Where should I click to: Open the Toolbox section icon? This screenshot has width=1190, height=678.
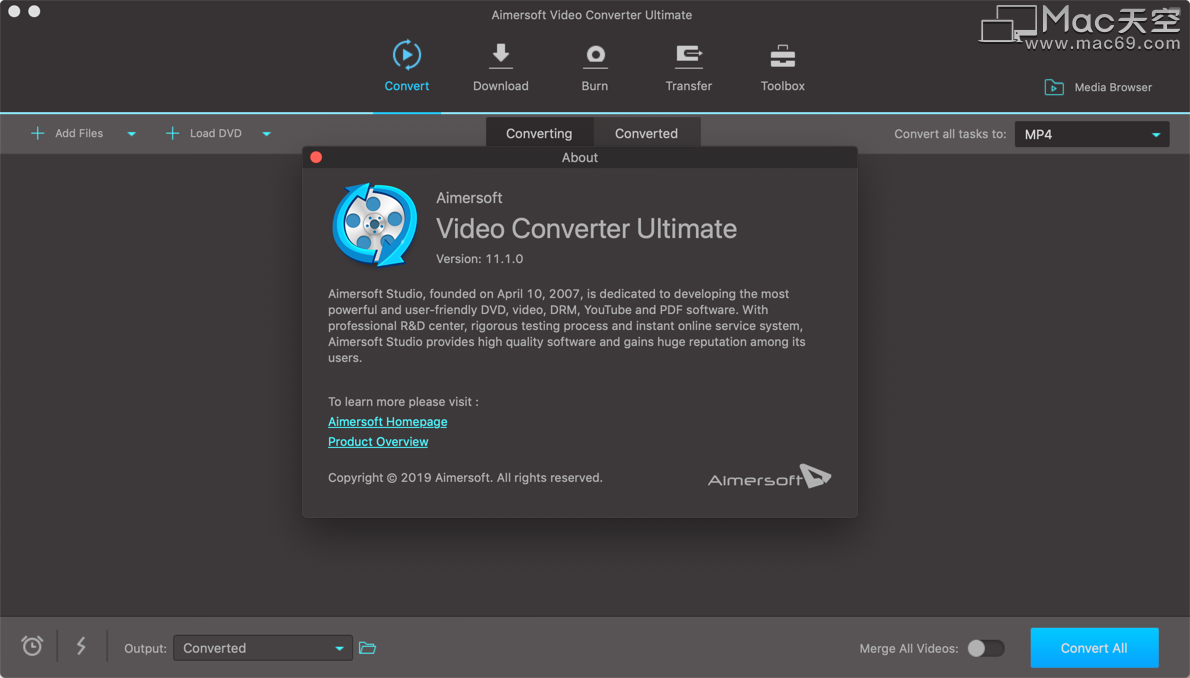point(782,55)
